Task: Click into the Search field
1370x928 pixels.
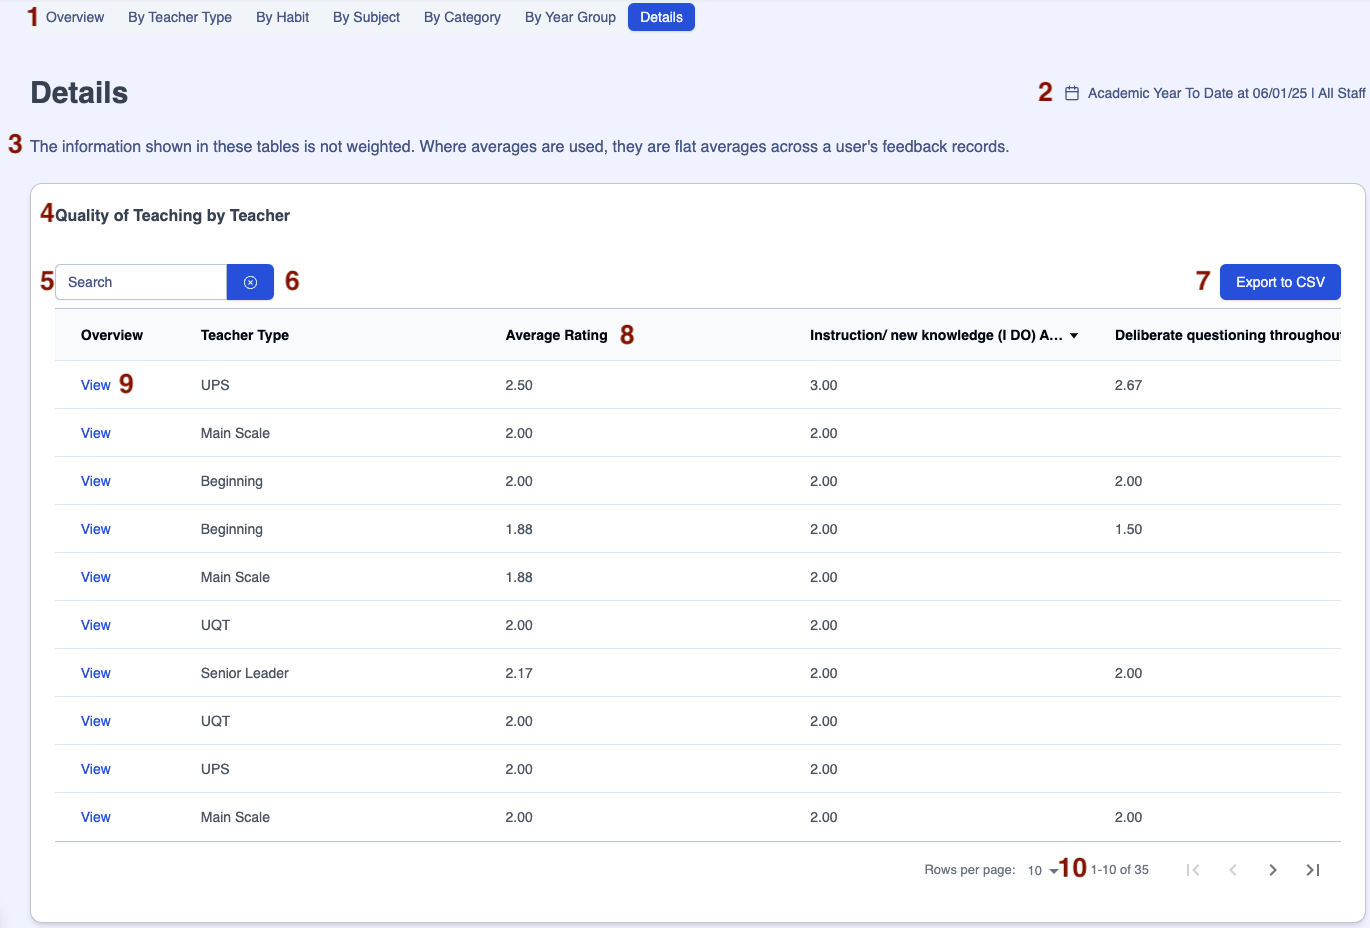Action: [141, 282]
